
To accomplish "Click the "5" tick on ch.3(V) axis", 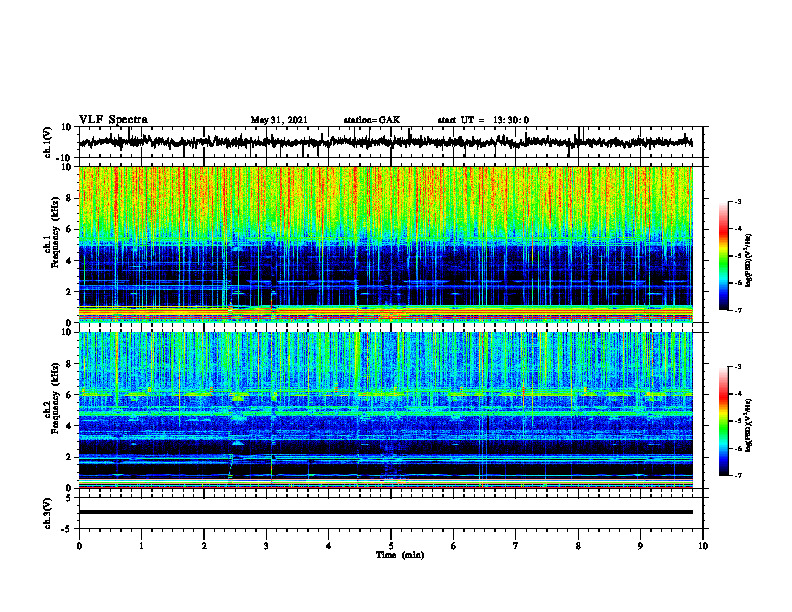I will click(x=70, y=498).
